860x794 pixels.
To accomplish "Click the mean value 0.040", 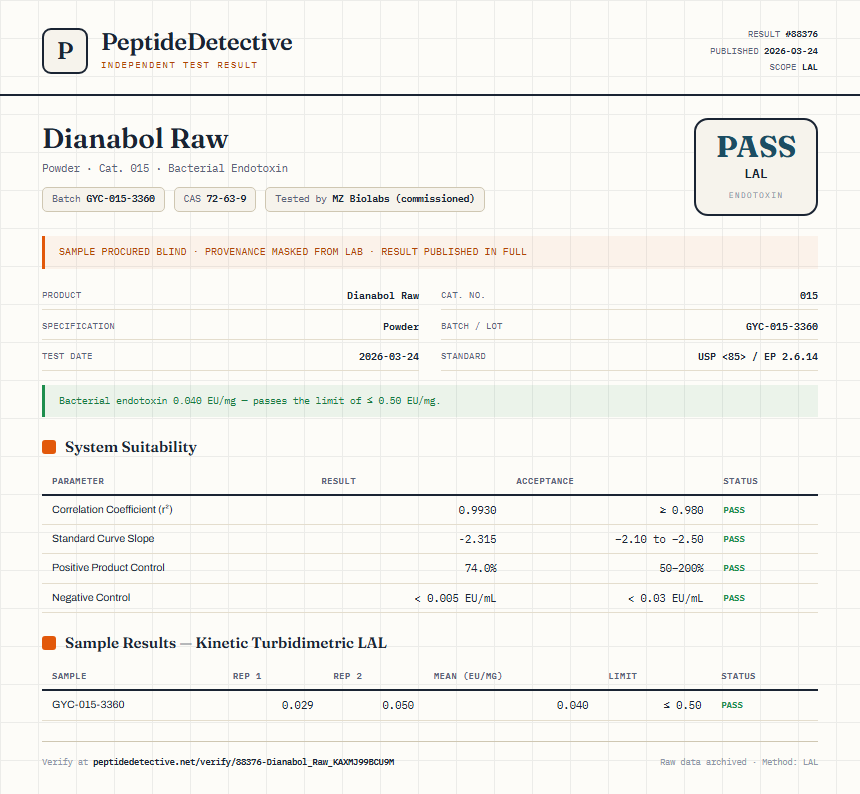I will point(572,705).
